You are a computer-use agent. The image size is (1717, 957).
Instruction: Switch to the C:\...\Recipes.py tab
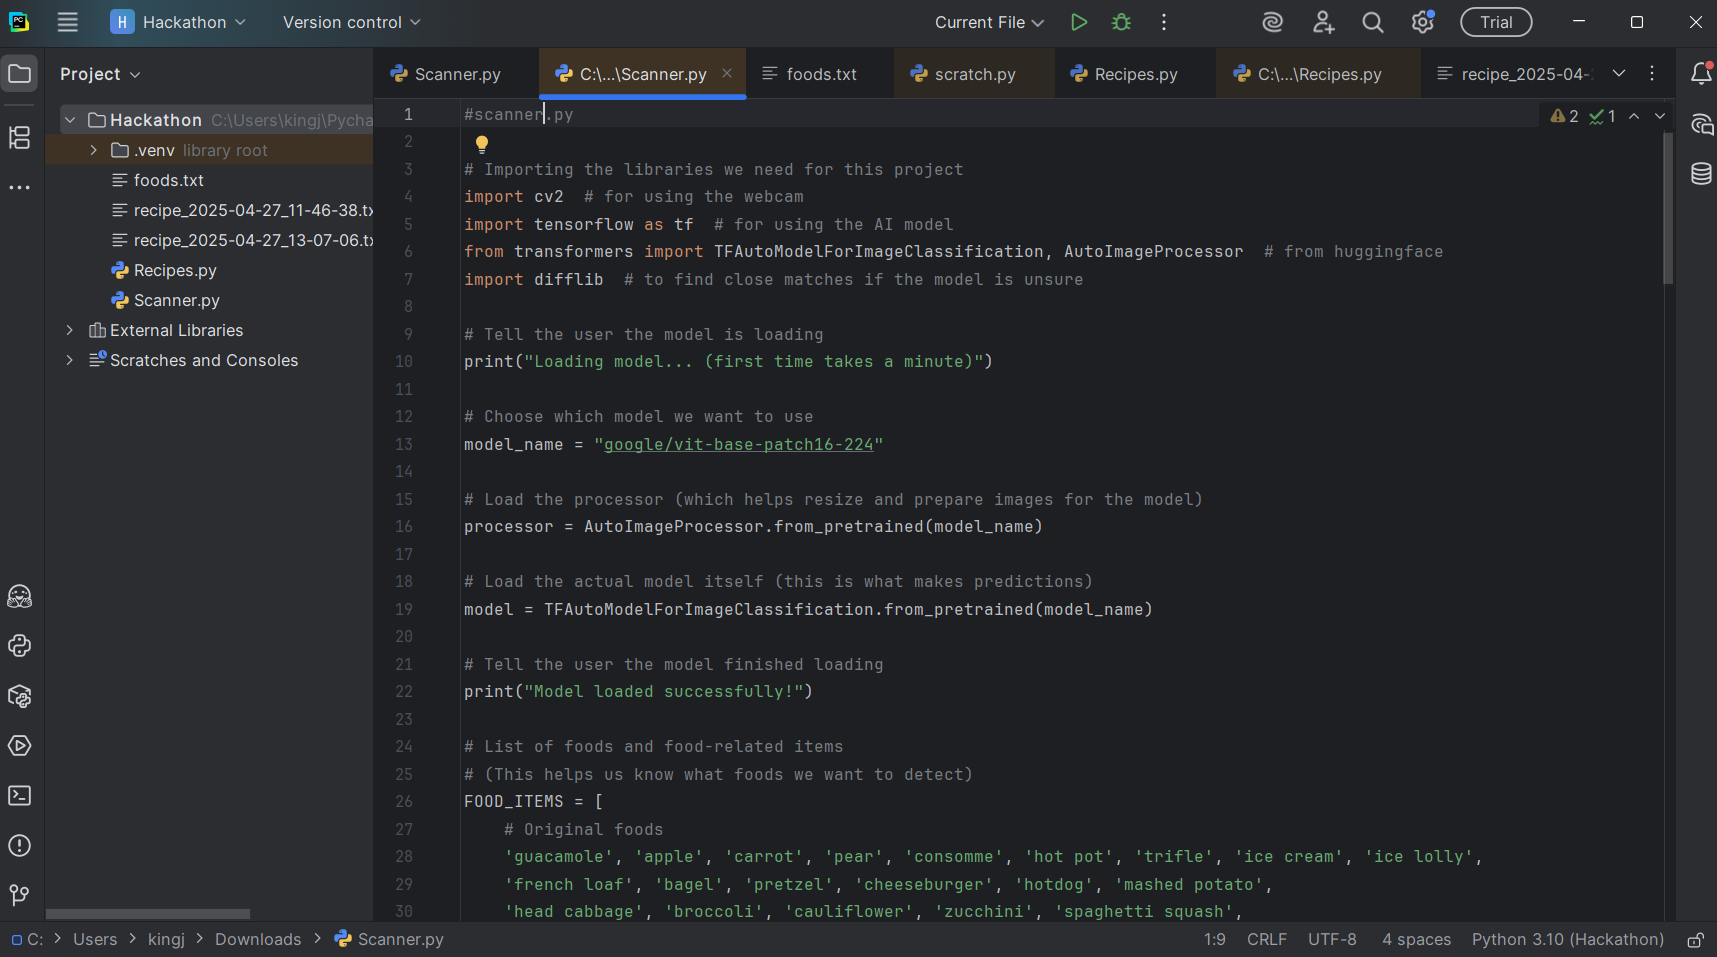click(1319, 74)
